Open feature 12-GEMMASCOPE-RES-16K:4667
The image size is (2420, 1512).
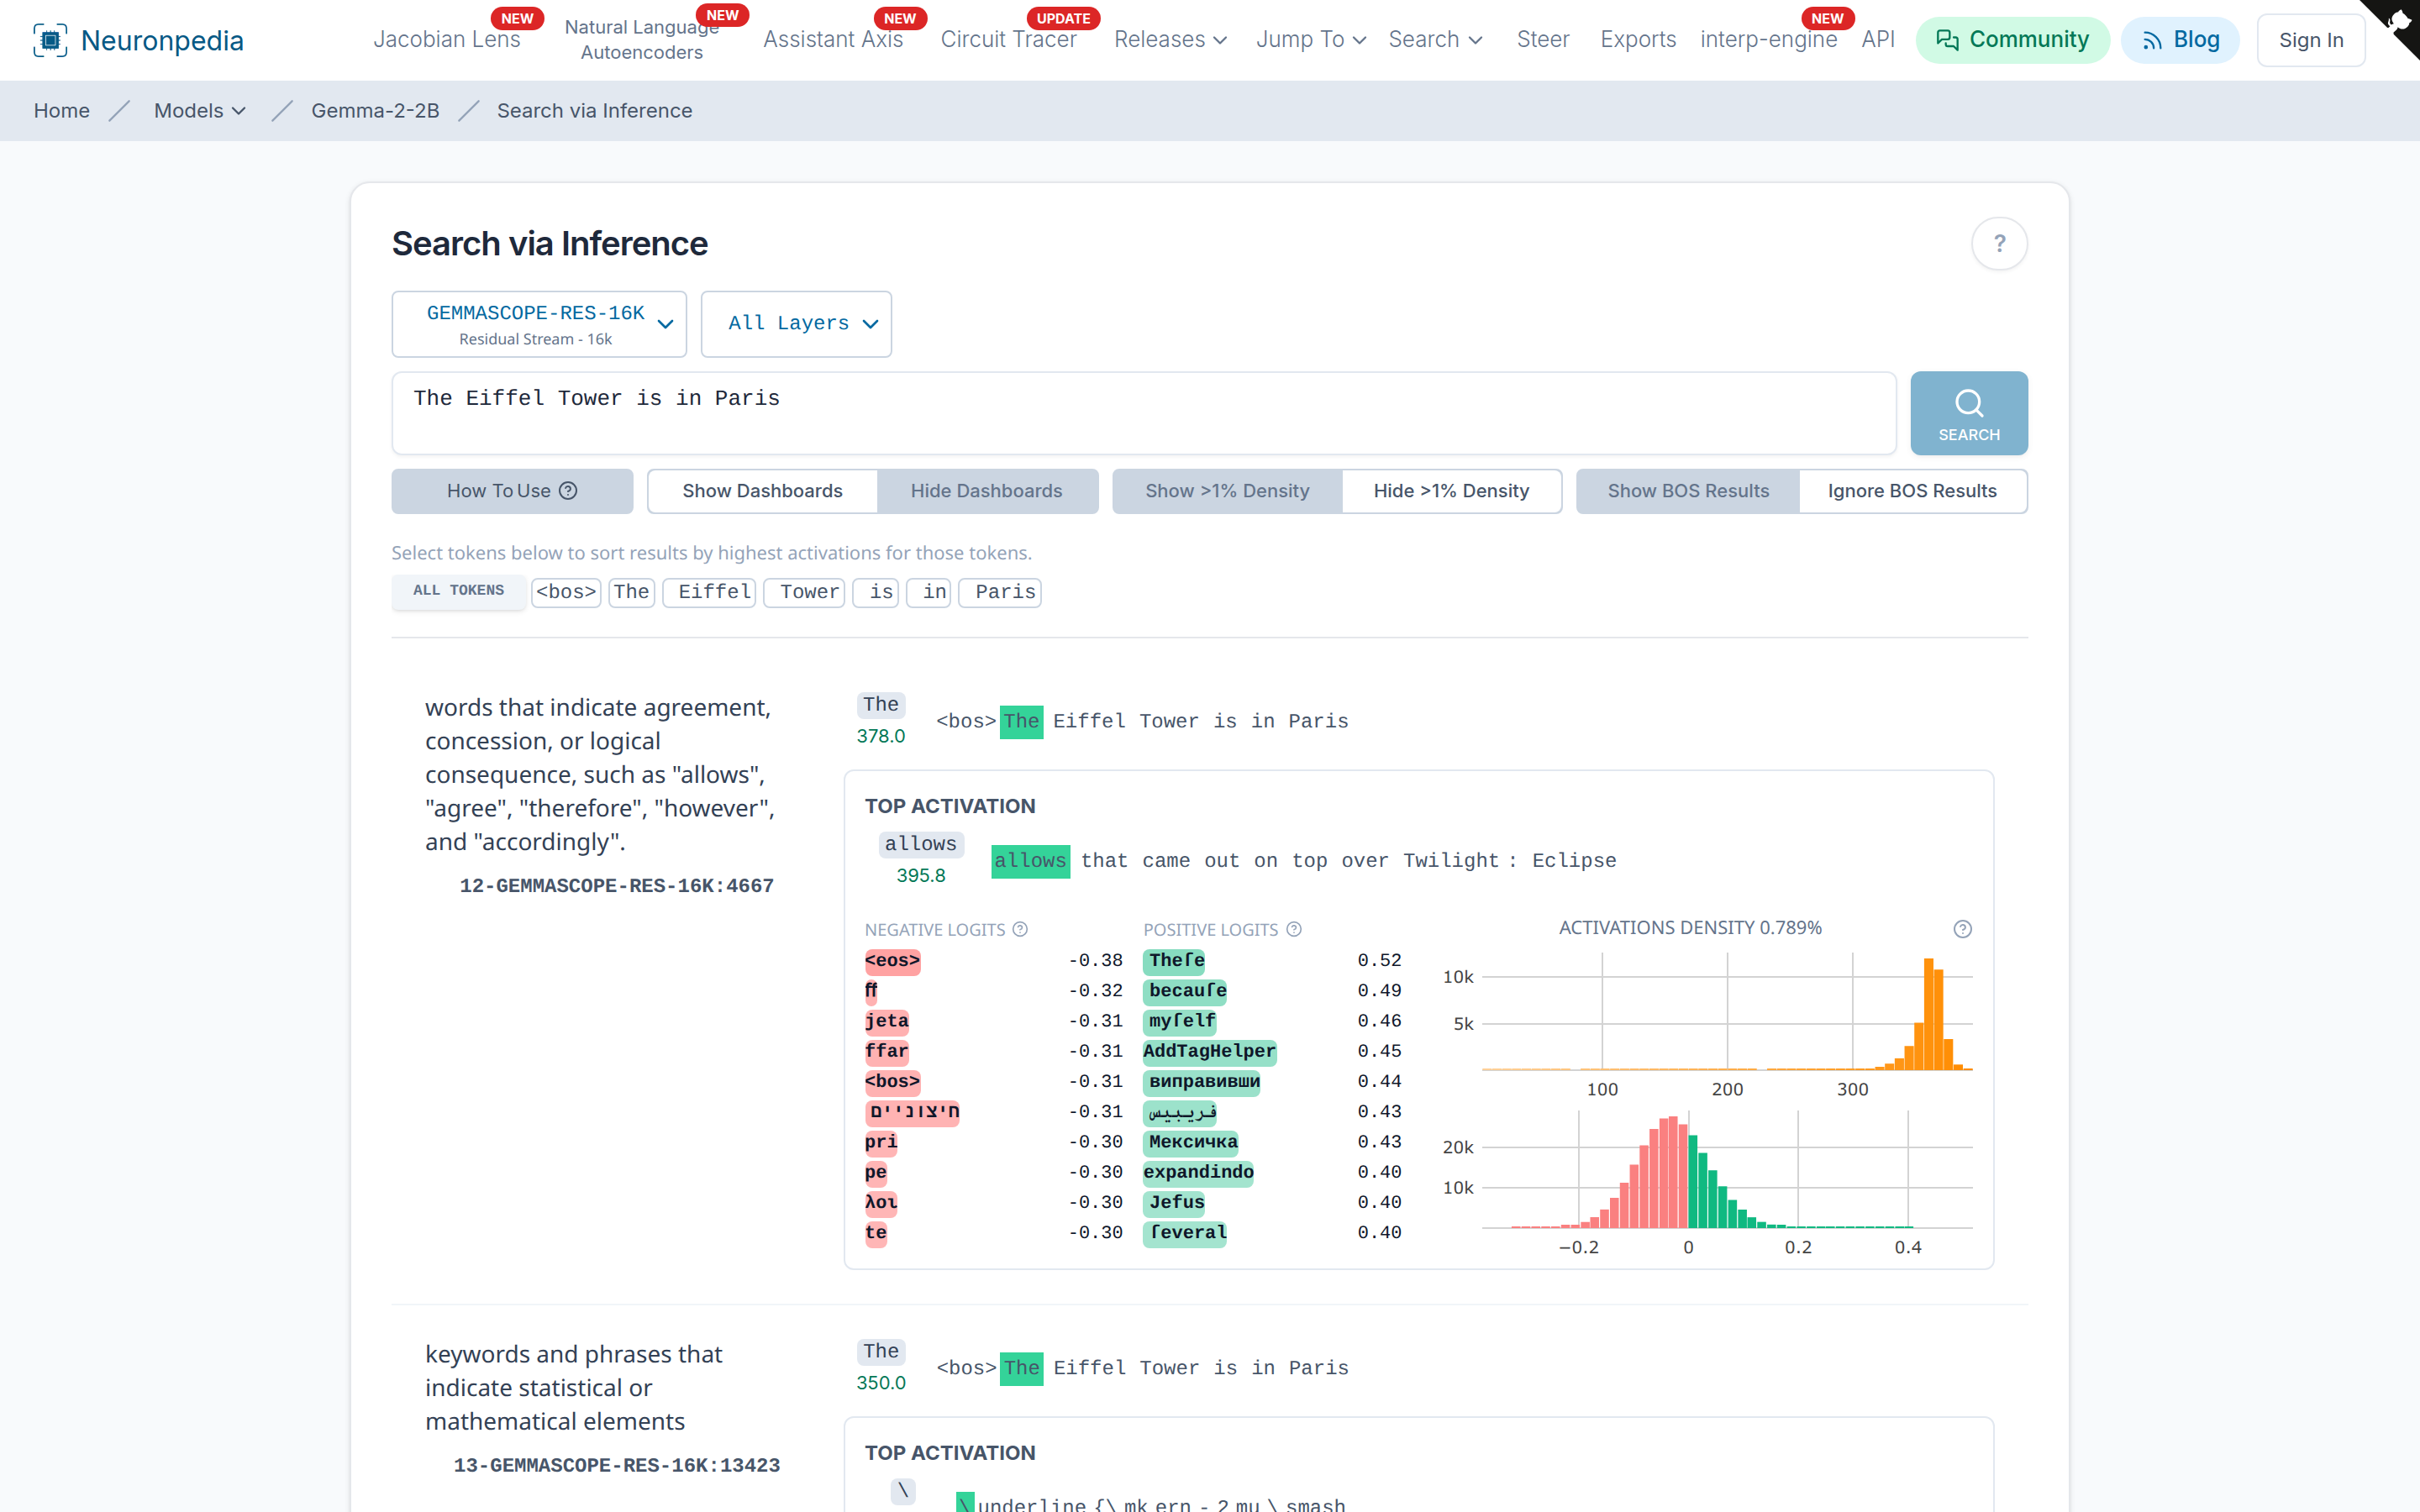616,886
